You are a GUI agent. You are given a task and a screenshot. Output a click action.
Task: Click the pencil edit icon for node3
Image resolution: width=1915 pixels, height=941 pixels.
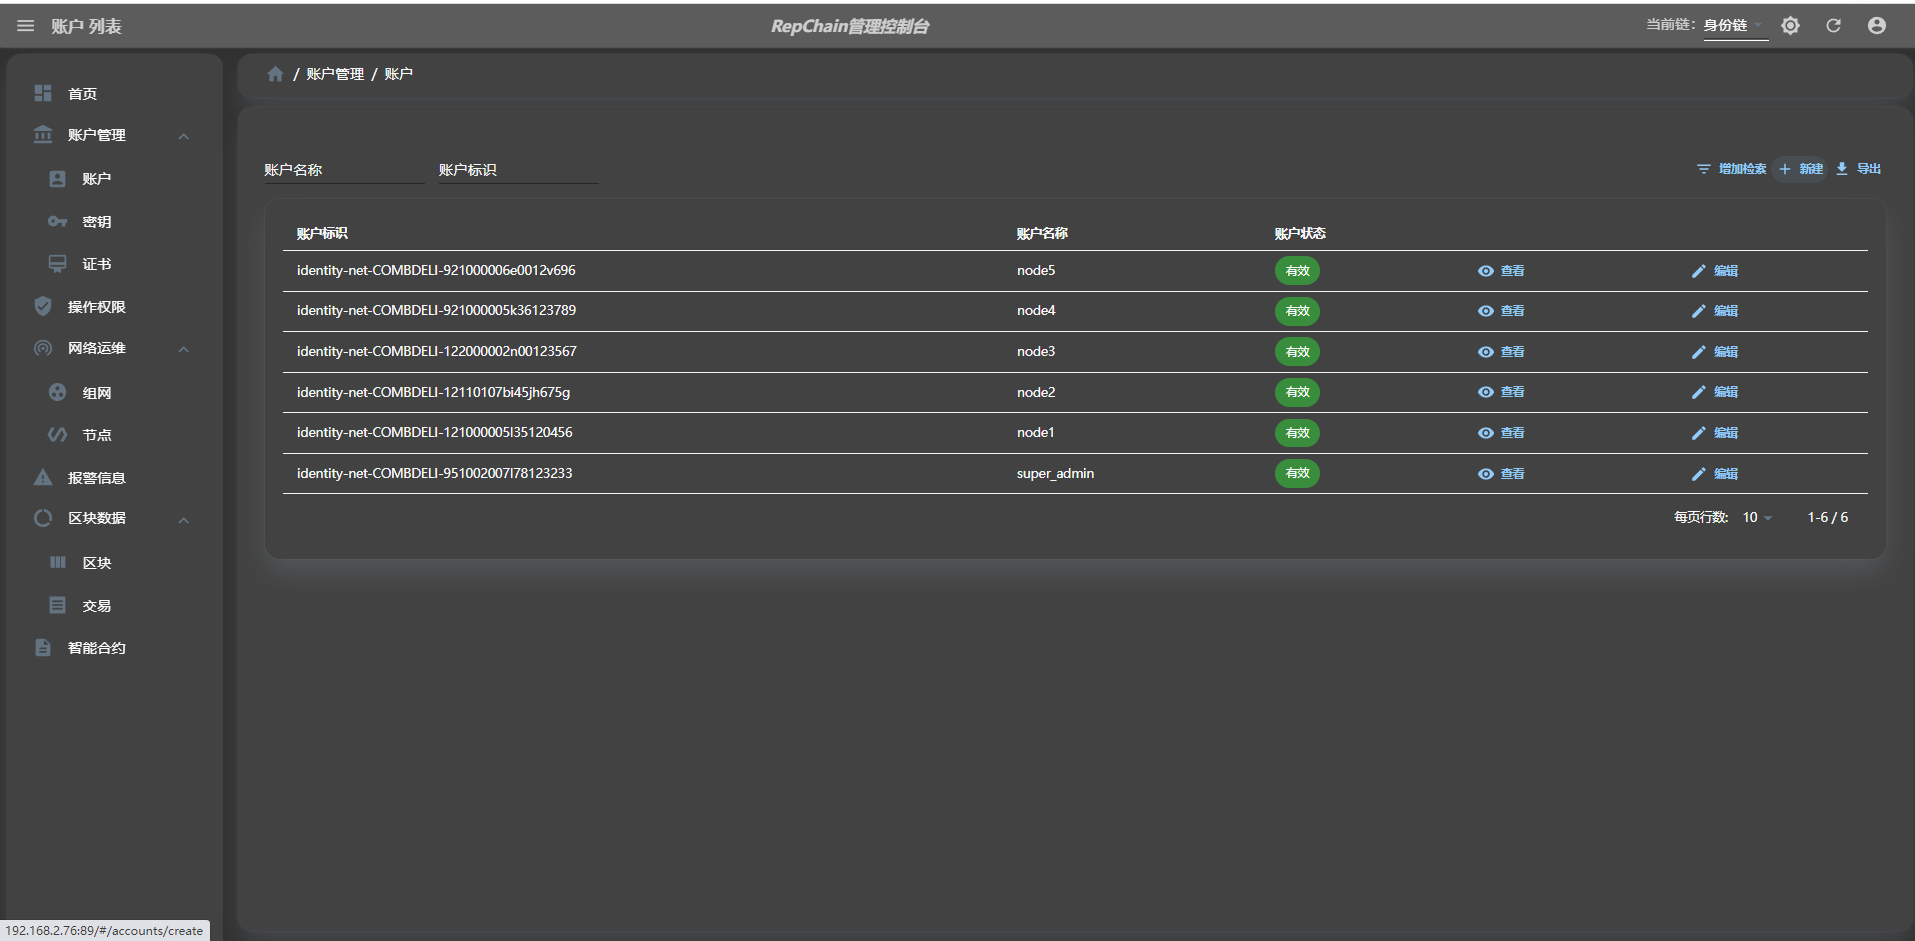tap(1698, 352)
